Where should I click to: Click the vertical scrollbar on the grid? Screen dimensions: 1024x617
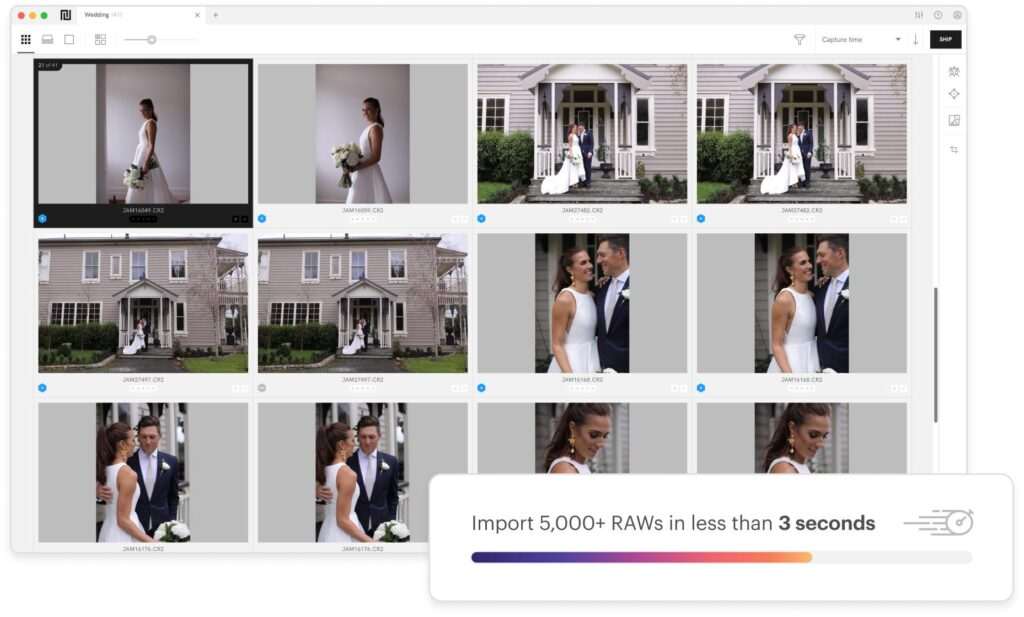click(x=936, y=355)
